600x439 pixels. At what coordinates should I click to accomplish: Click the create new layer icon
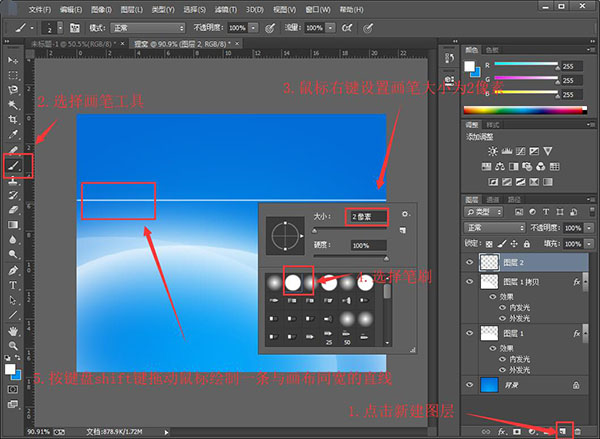tap(562, 431)
